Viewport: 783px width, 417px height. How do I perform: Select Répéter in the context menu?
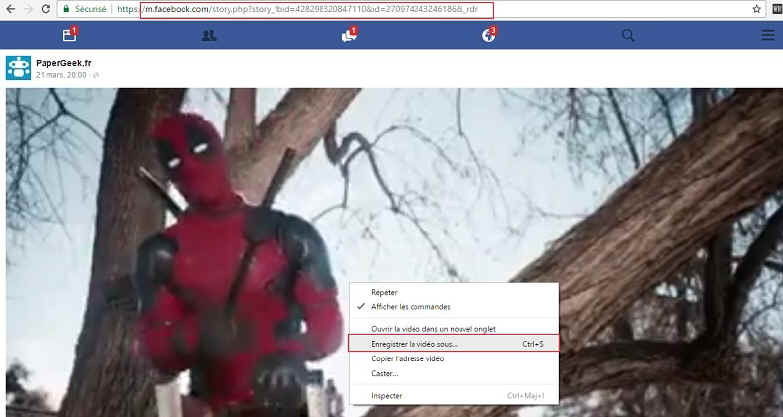[x=454, y=292]
